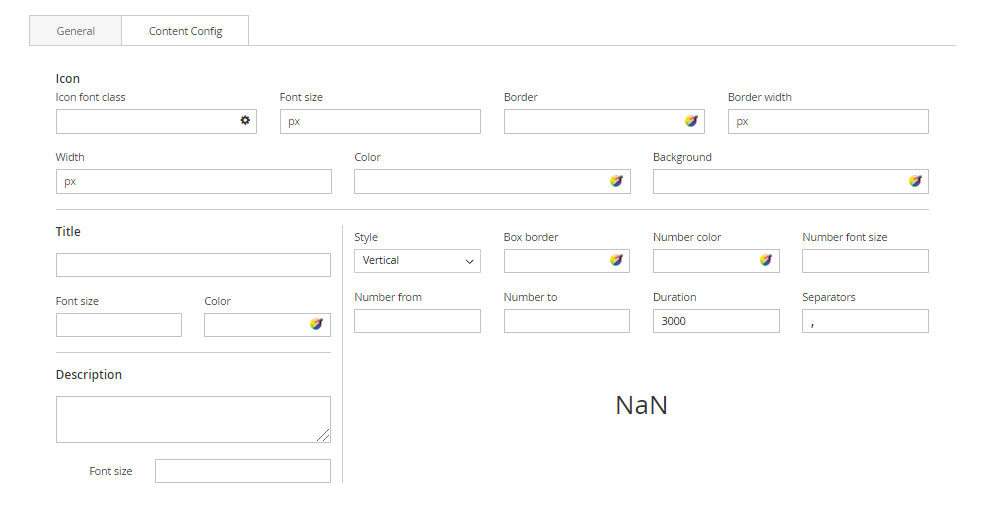Click the Number font size field

865,261
